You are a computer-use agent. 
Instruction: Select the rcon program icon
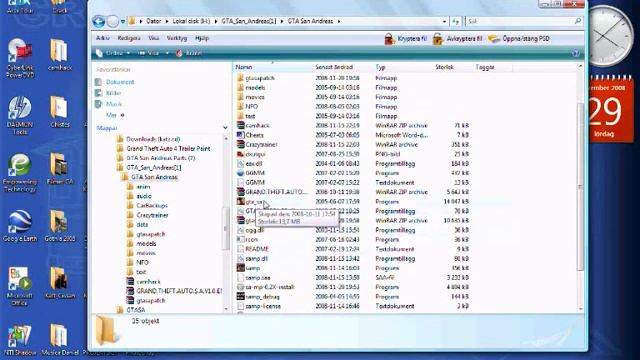(240, 239)
